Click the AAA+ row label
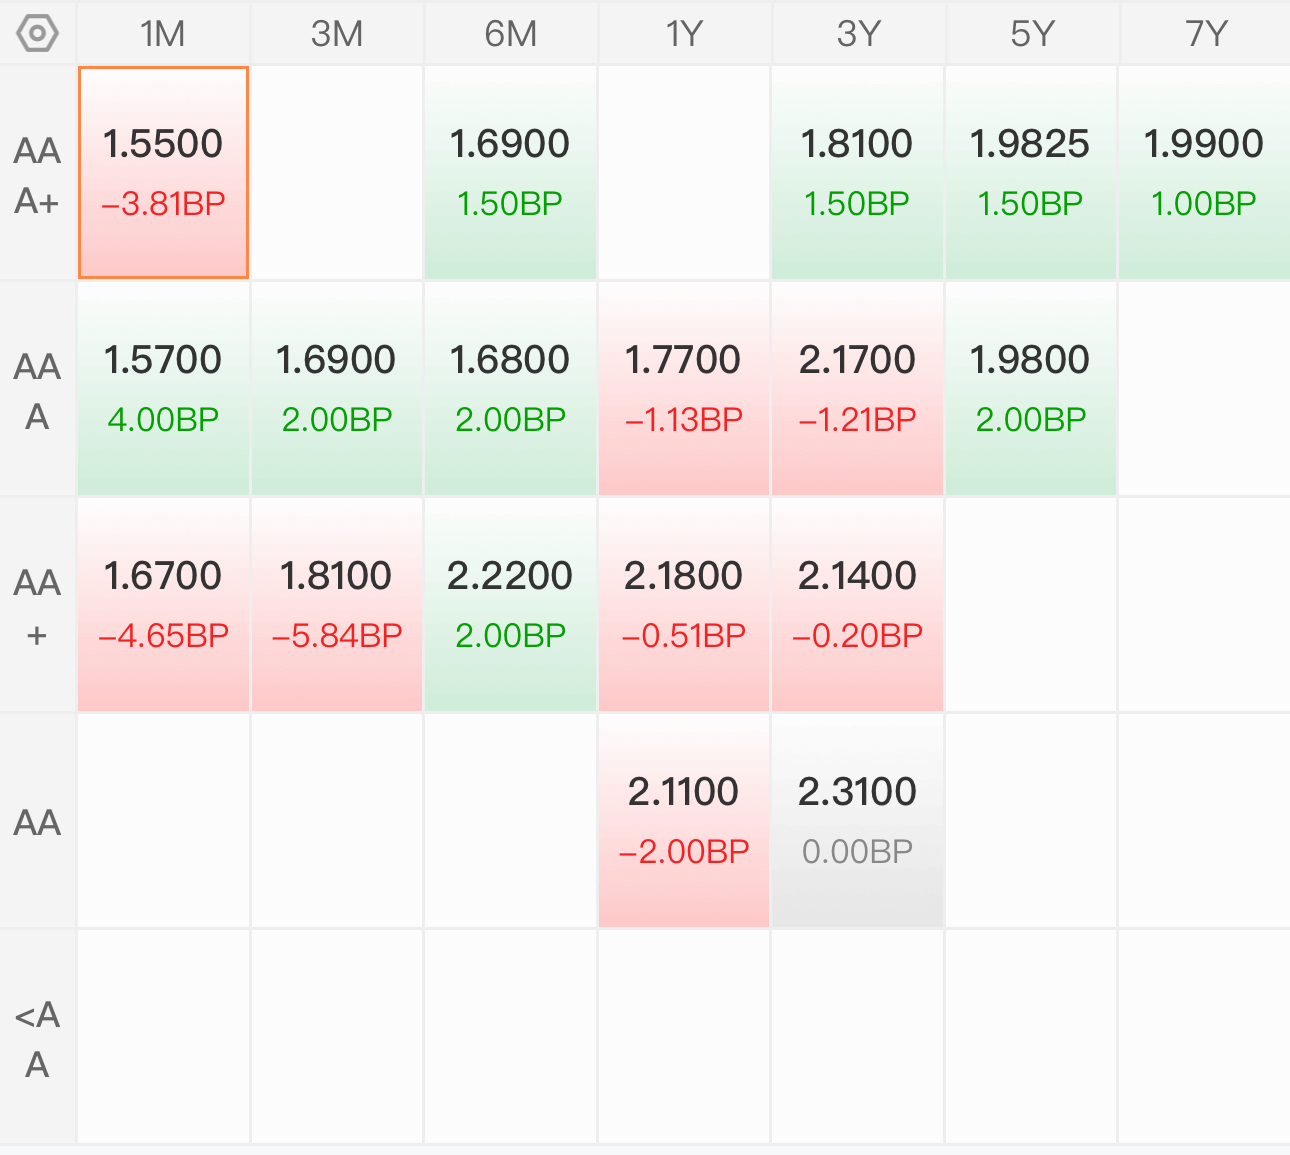 click(37, 175)
